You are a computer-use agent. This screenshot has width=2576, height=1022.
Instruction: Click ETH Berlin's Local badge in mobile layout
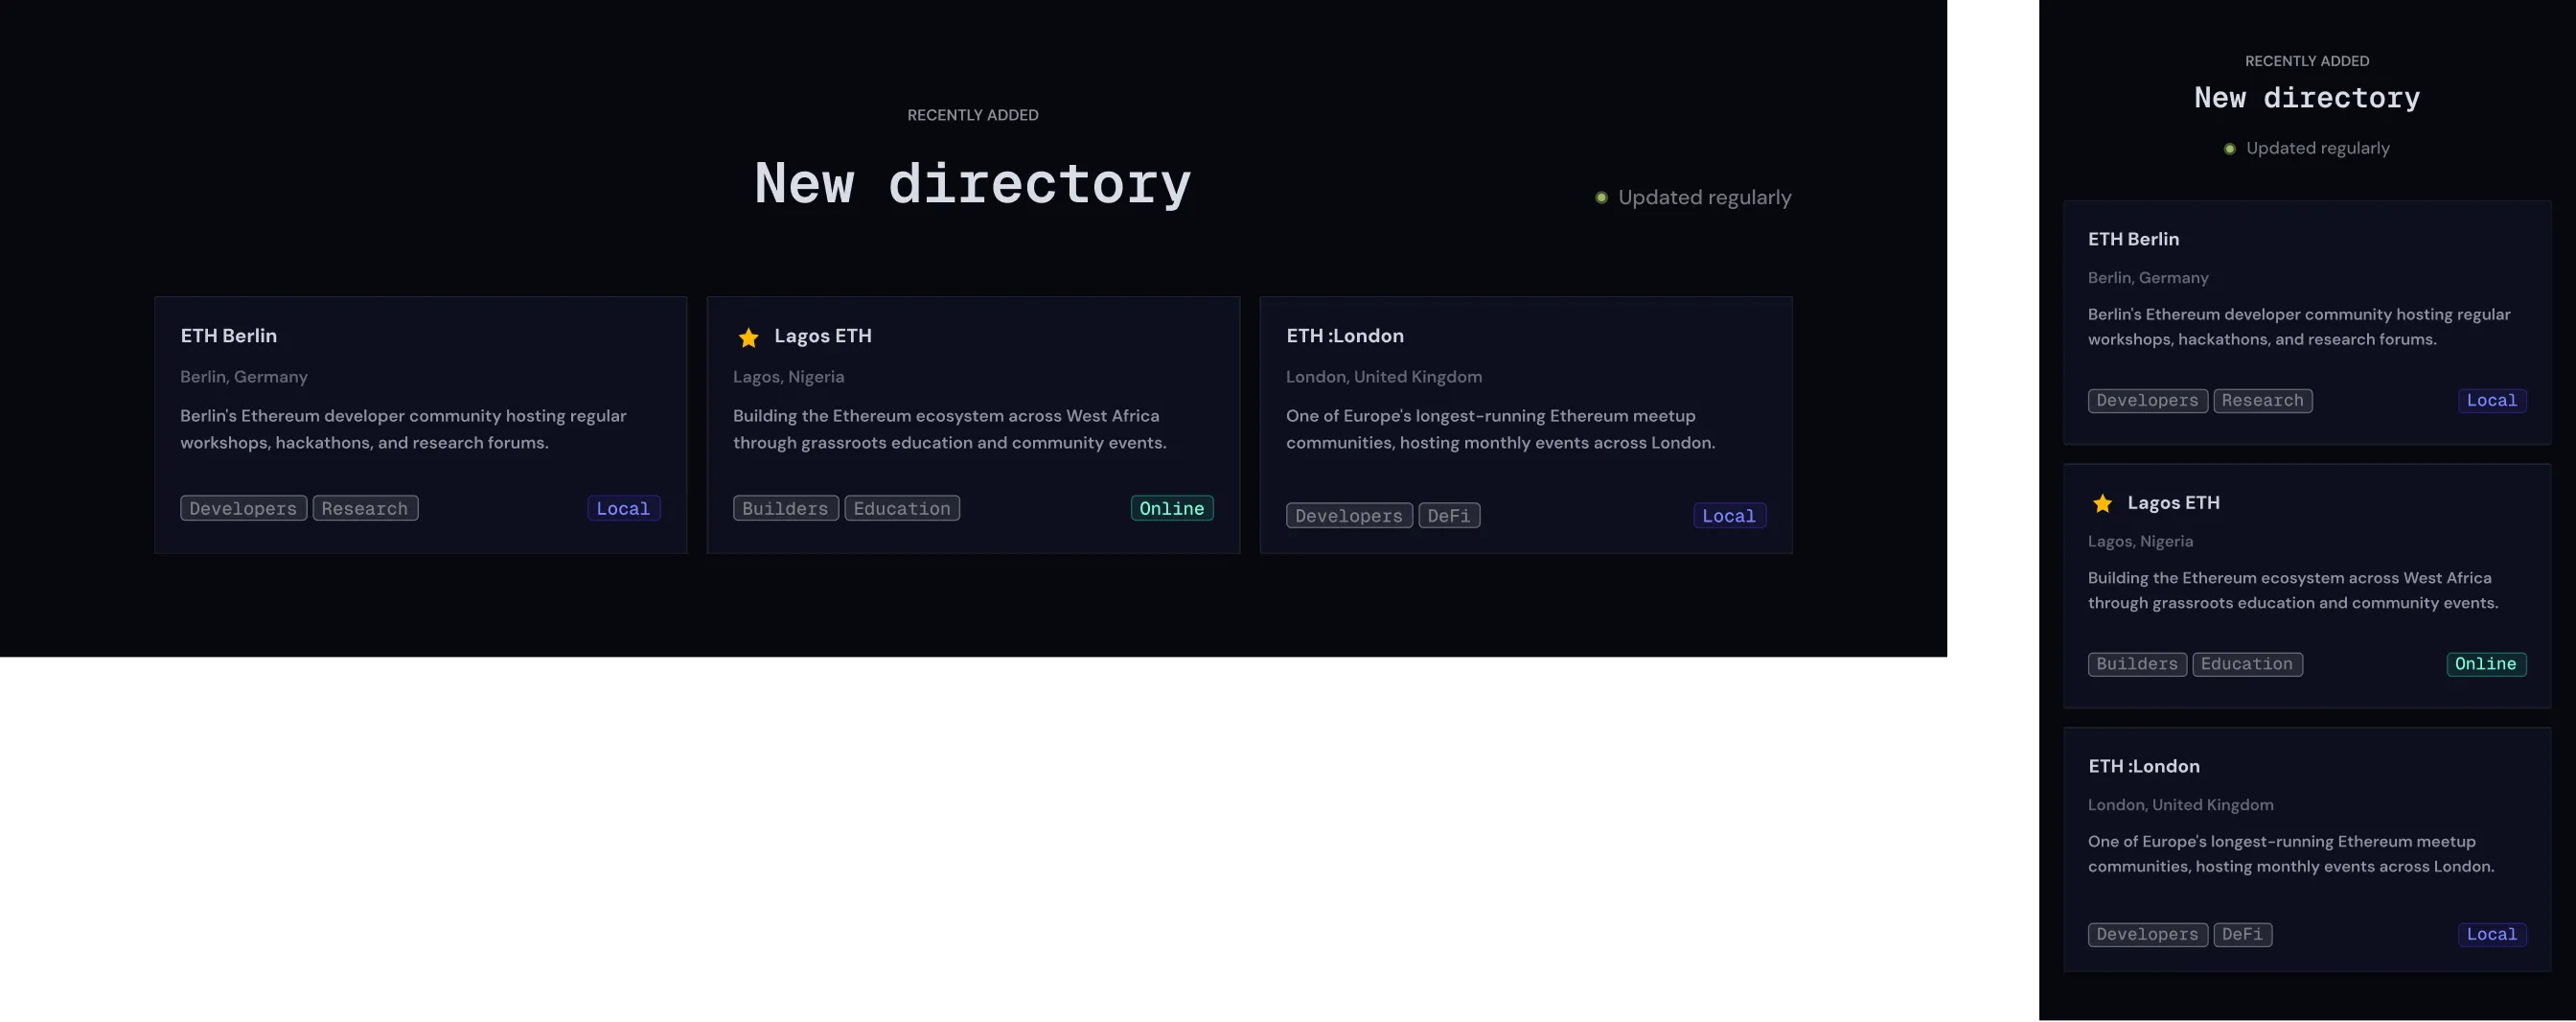[x=2492, y=400]
